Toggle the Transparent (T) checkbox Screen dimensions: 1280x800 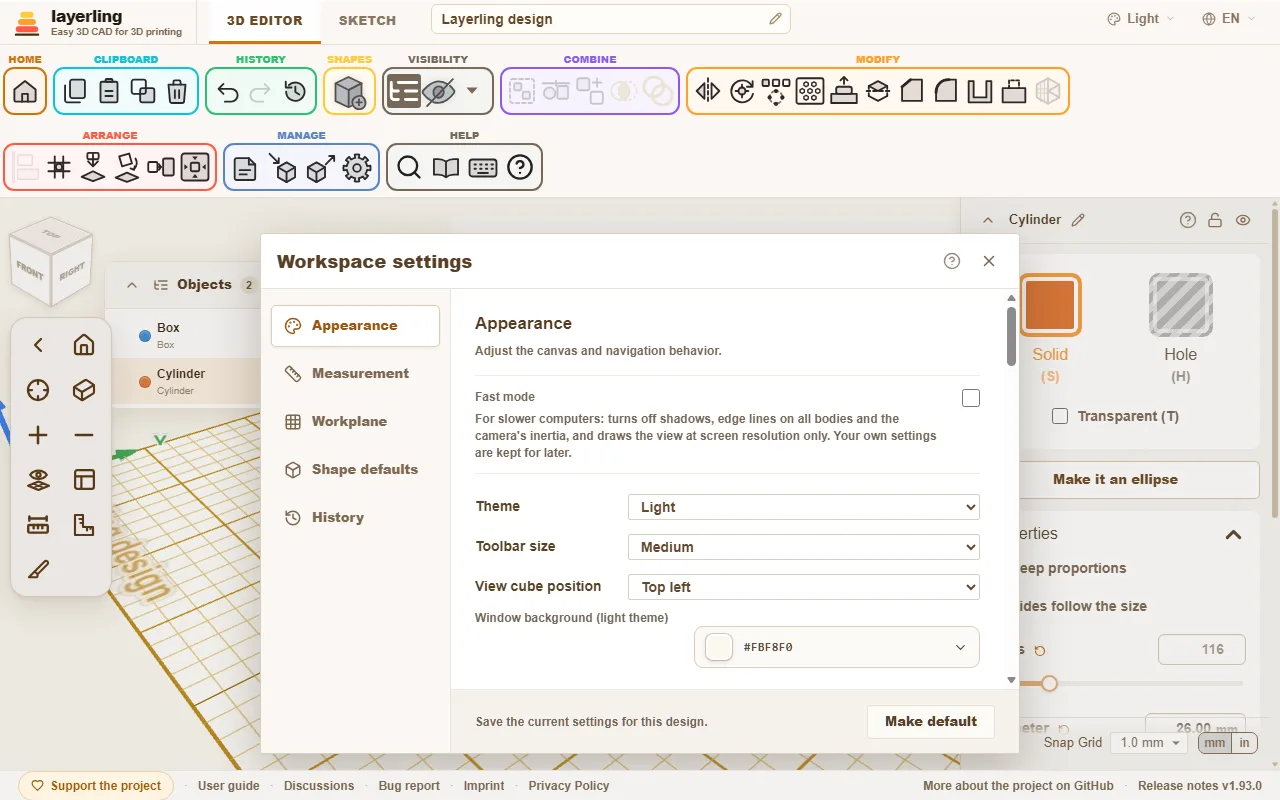click(1060, 416)
